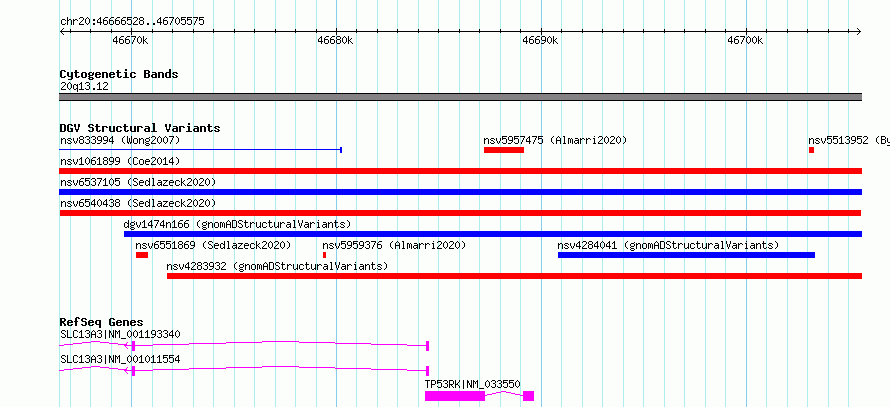Image resolution: width=890 pixels, height=407 pixels.
Task: Click the 46700k ruler position label
Action: (745, 41)
